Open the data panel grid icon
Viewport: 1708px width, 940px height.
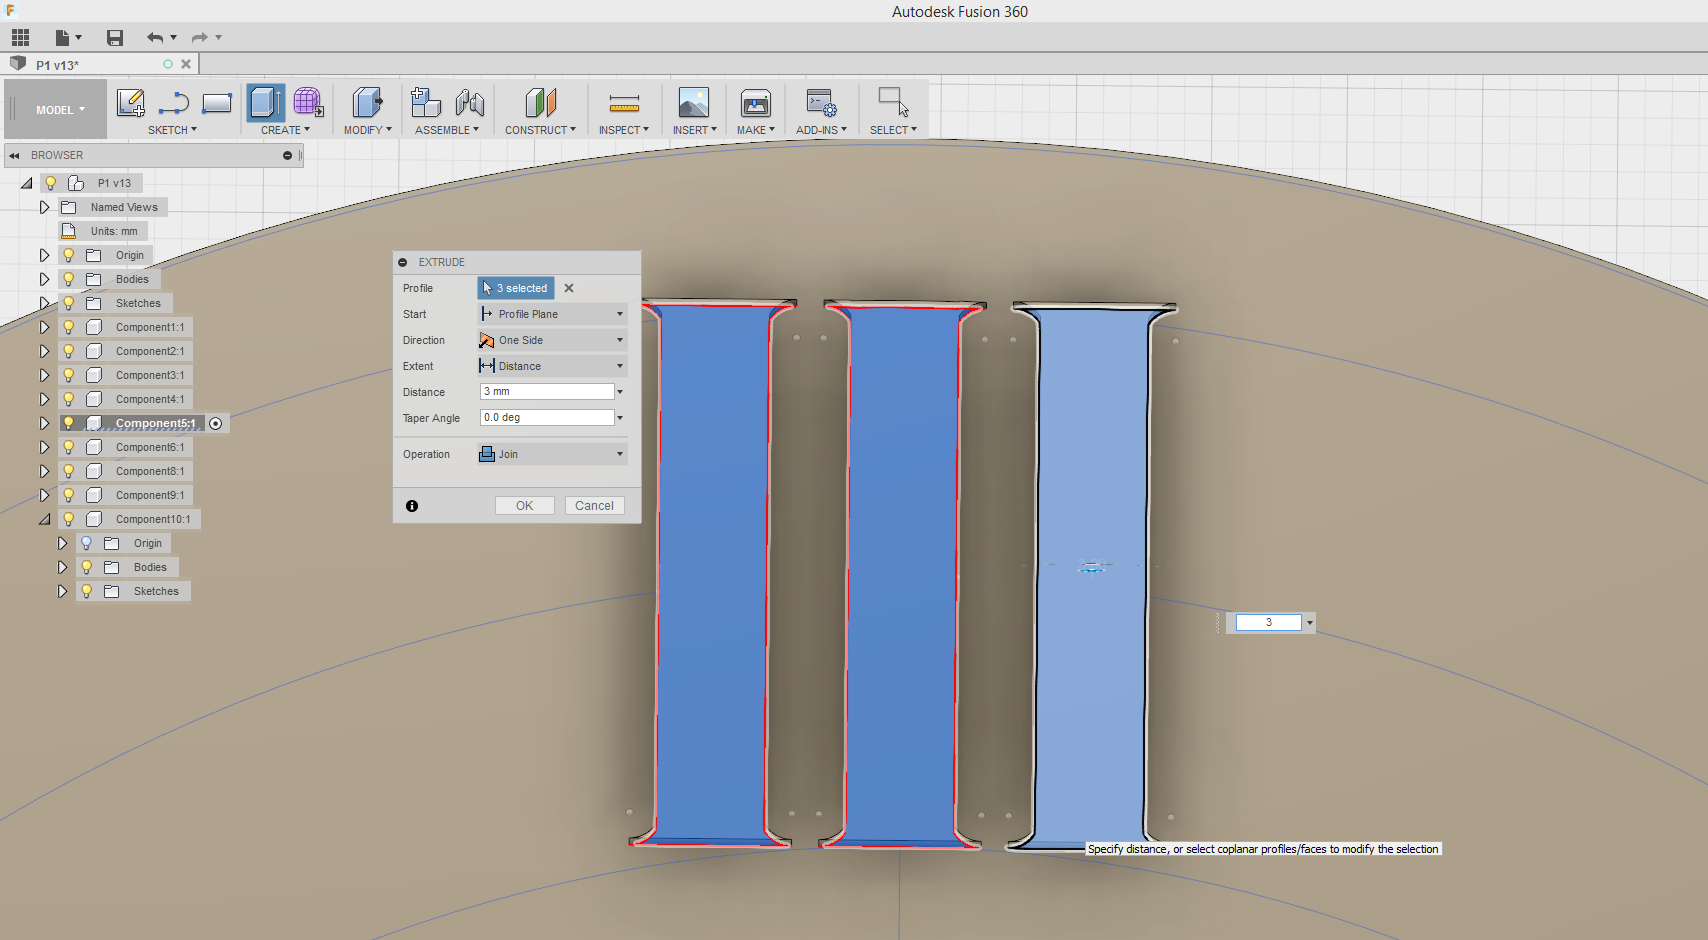[x=20, y=38]
